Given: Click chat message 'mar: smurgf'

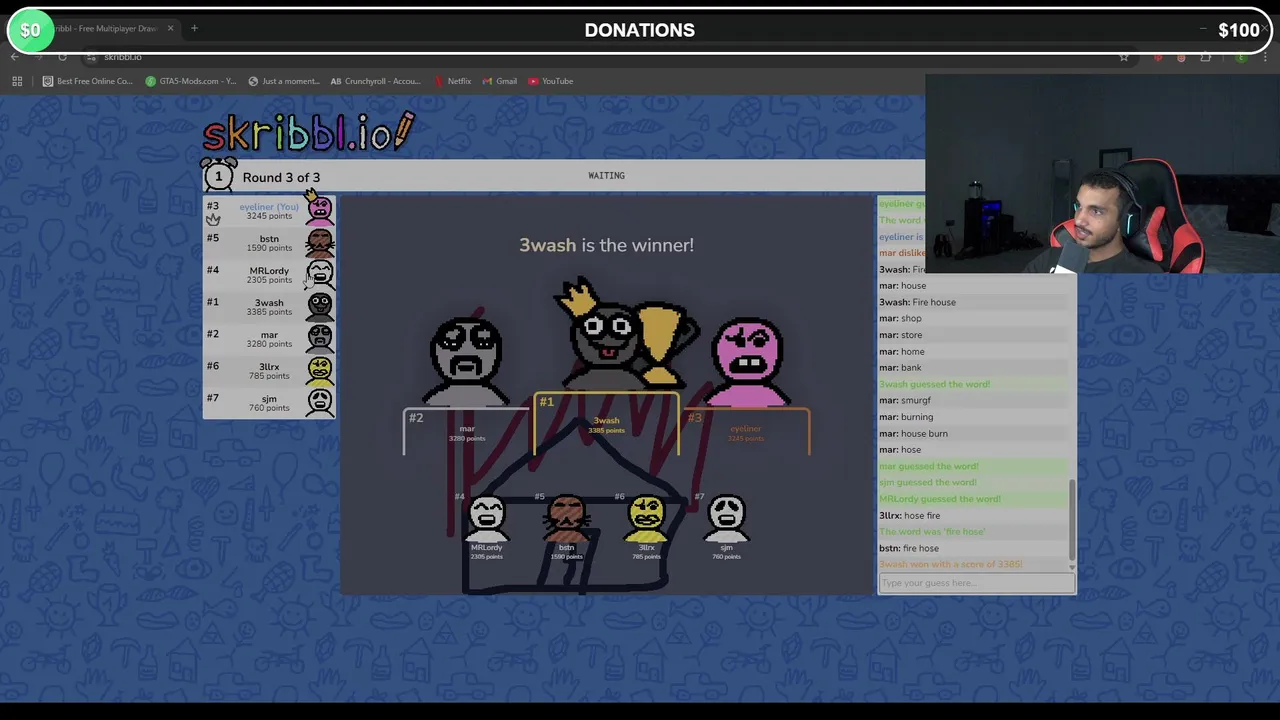Looking at the screenshot, I should coord(905,400).
